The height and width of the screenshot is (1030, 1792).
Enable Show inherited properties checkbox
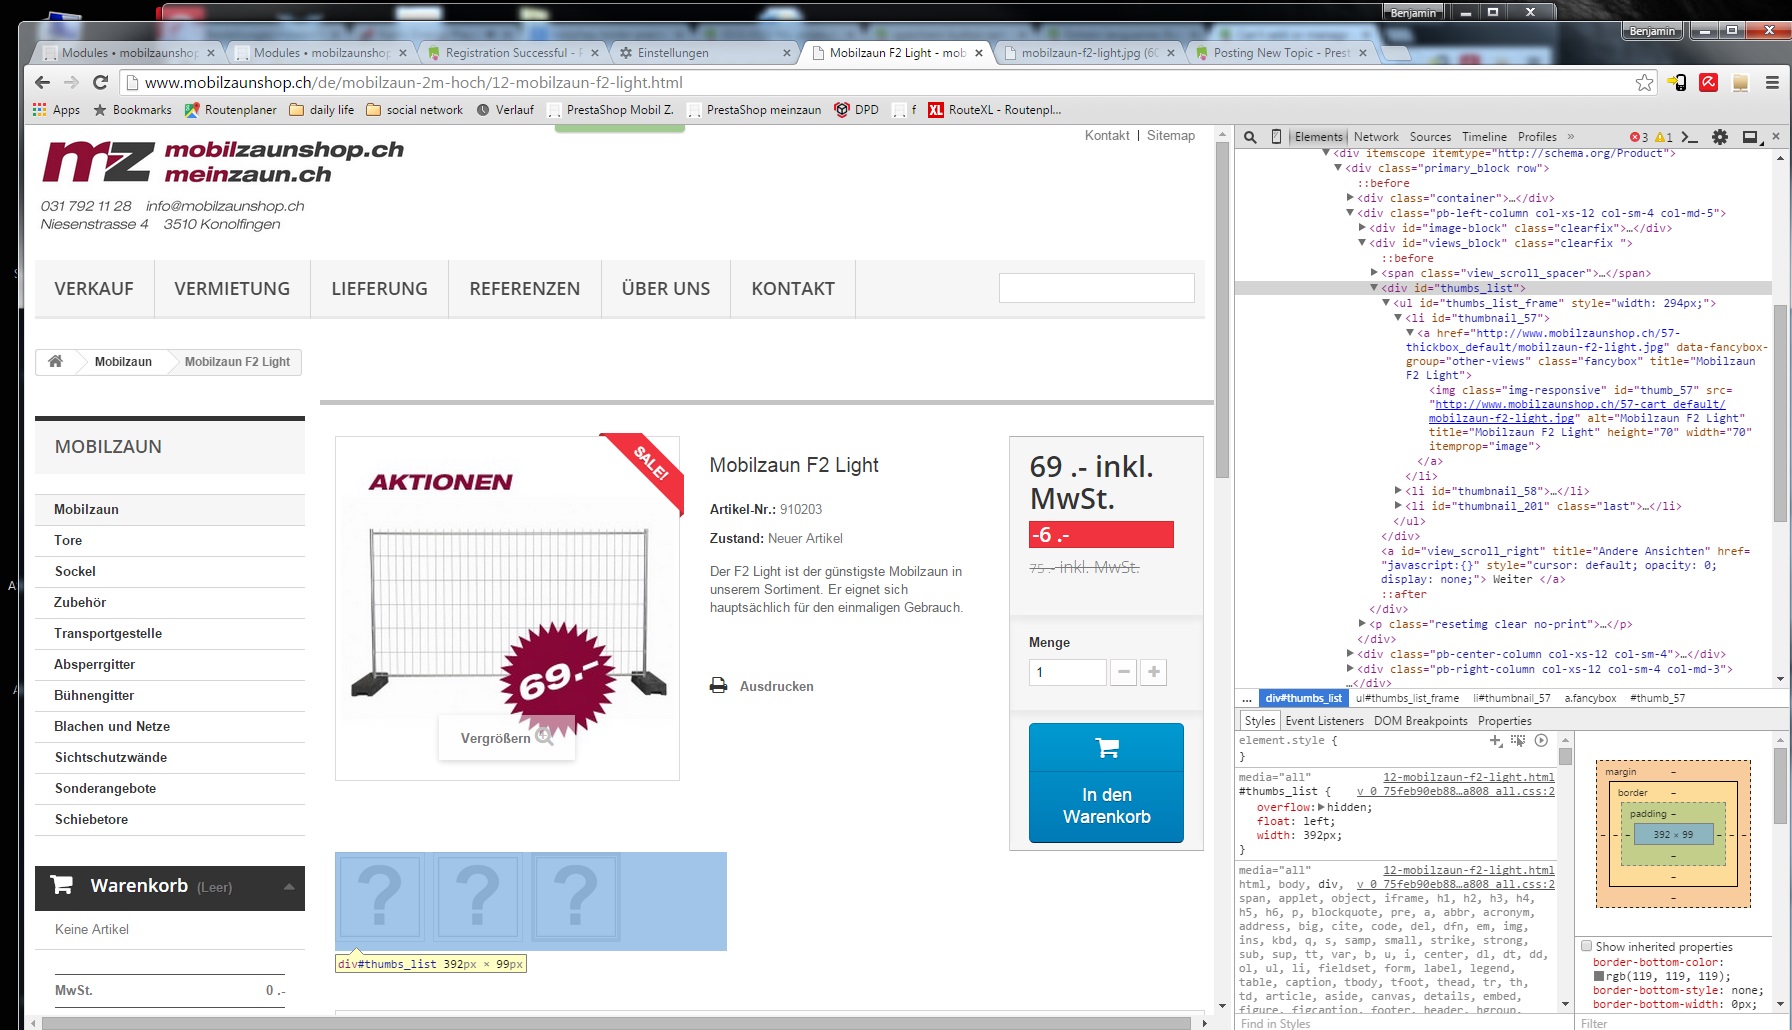(x=1586, y=946)
